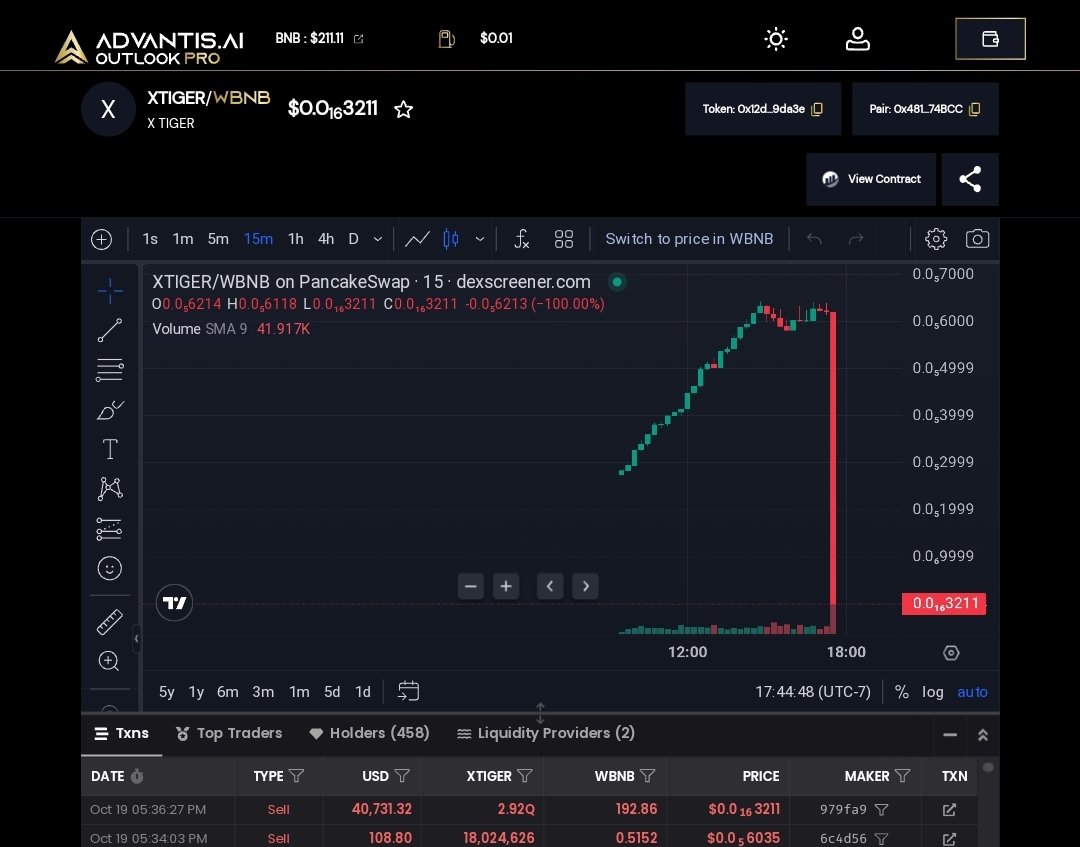
Task: Select 5m chart interval
Action: tap(218, 239)
